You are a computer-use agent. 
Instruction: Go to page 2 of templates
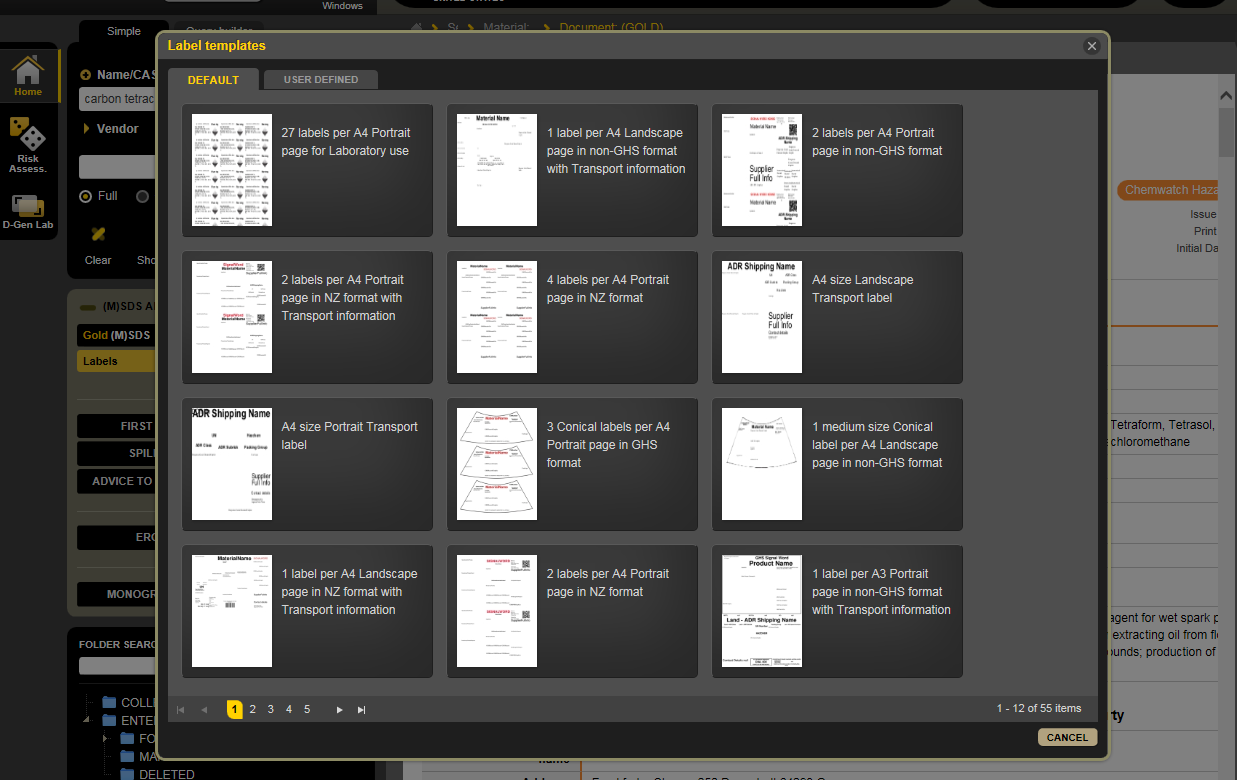(x=252, y=709)
